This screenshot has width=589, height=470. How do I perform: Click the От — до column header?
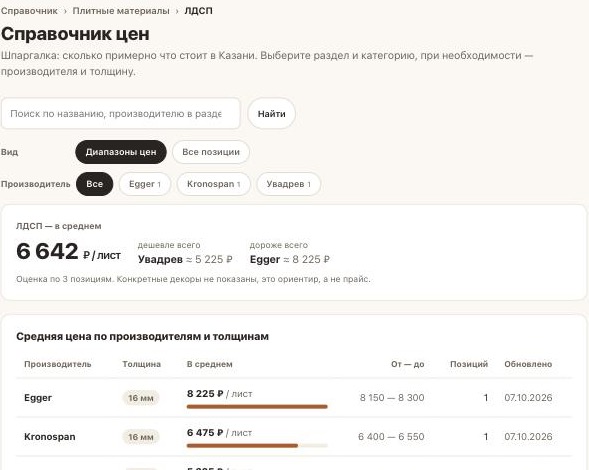tap(408, 364)
